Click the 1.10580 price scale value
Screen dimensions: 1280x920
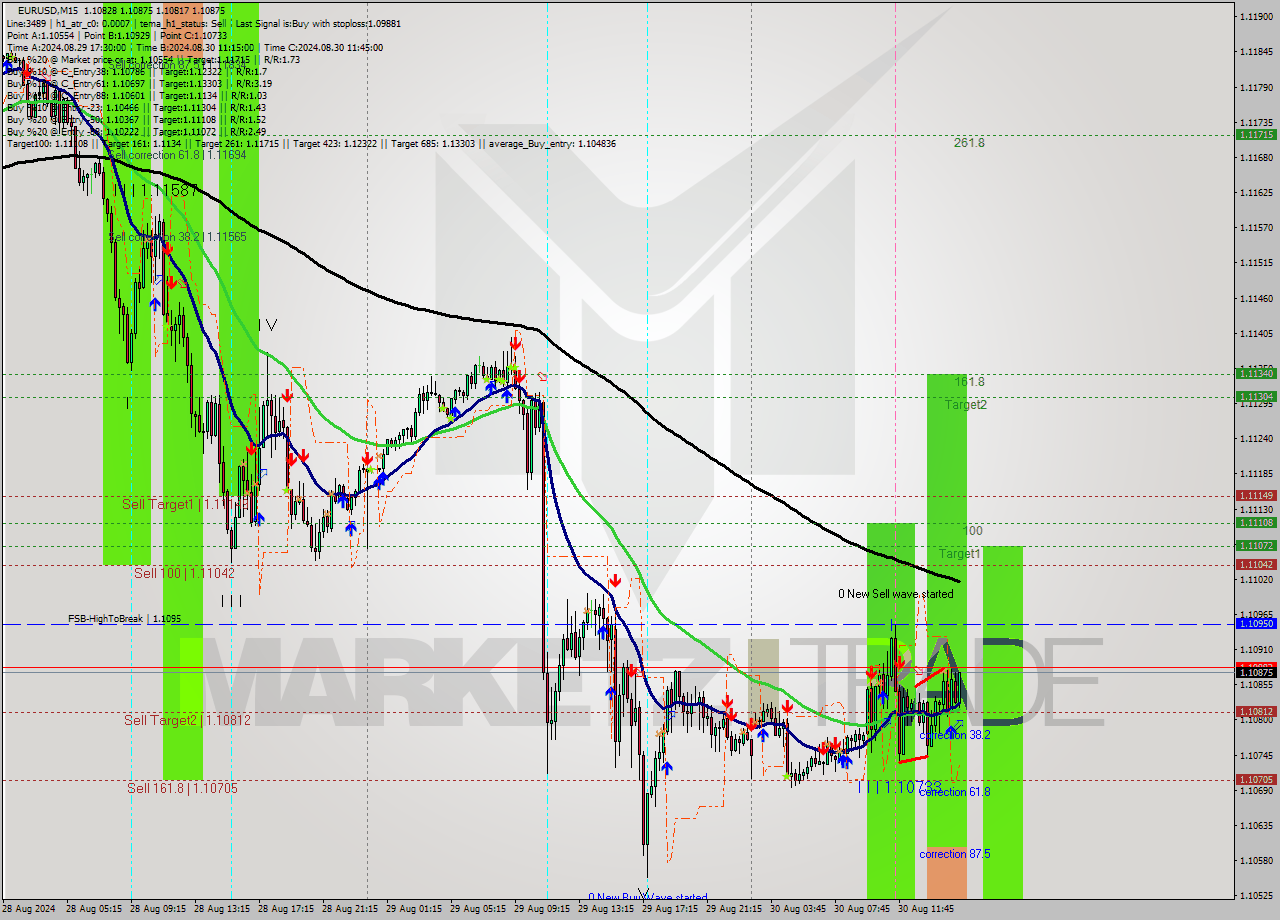coord(1255,860)
